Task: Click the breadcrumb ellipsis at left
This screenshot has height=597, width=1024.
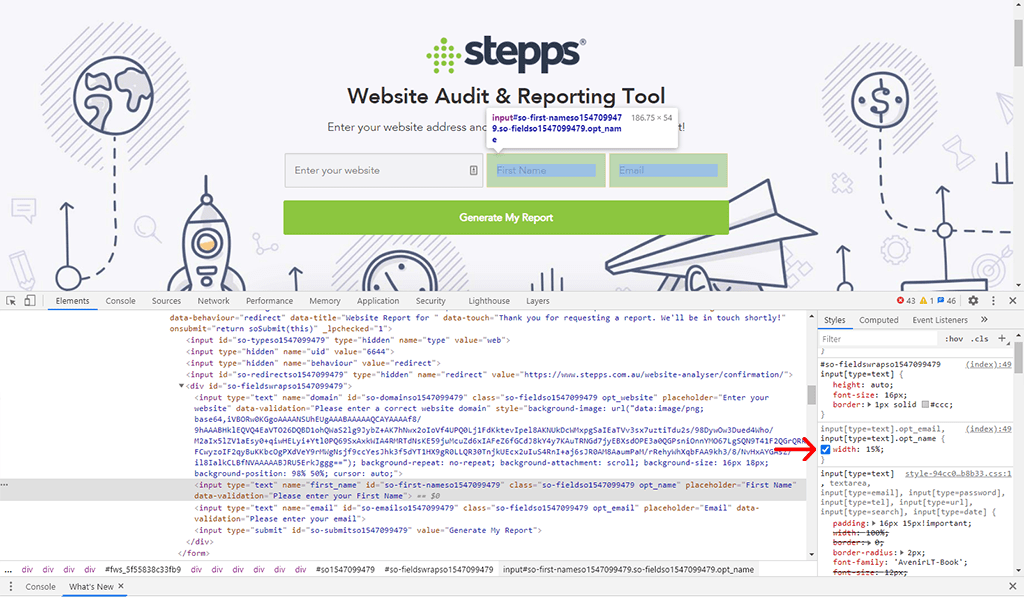Action: 8,570
